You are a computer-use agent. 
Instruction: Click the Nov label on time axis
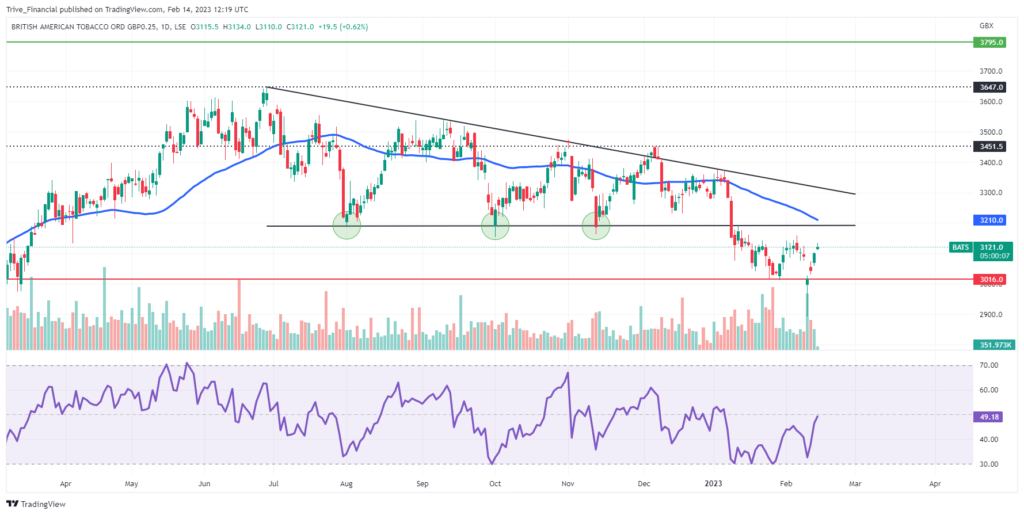[567, 484]
